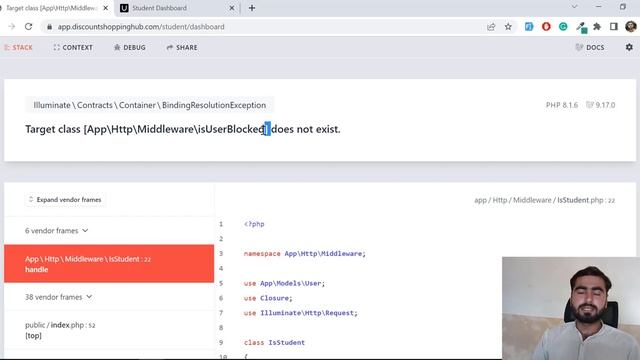Close the Target class error tab
This screenshot has width=640, height=360.
click(x=105, y=8)
